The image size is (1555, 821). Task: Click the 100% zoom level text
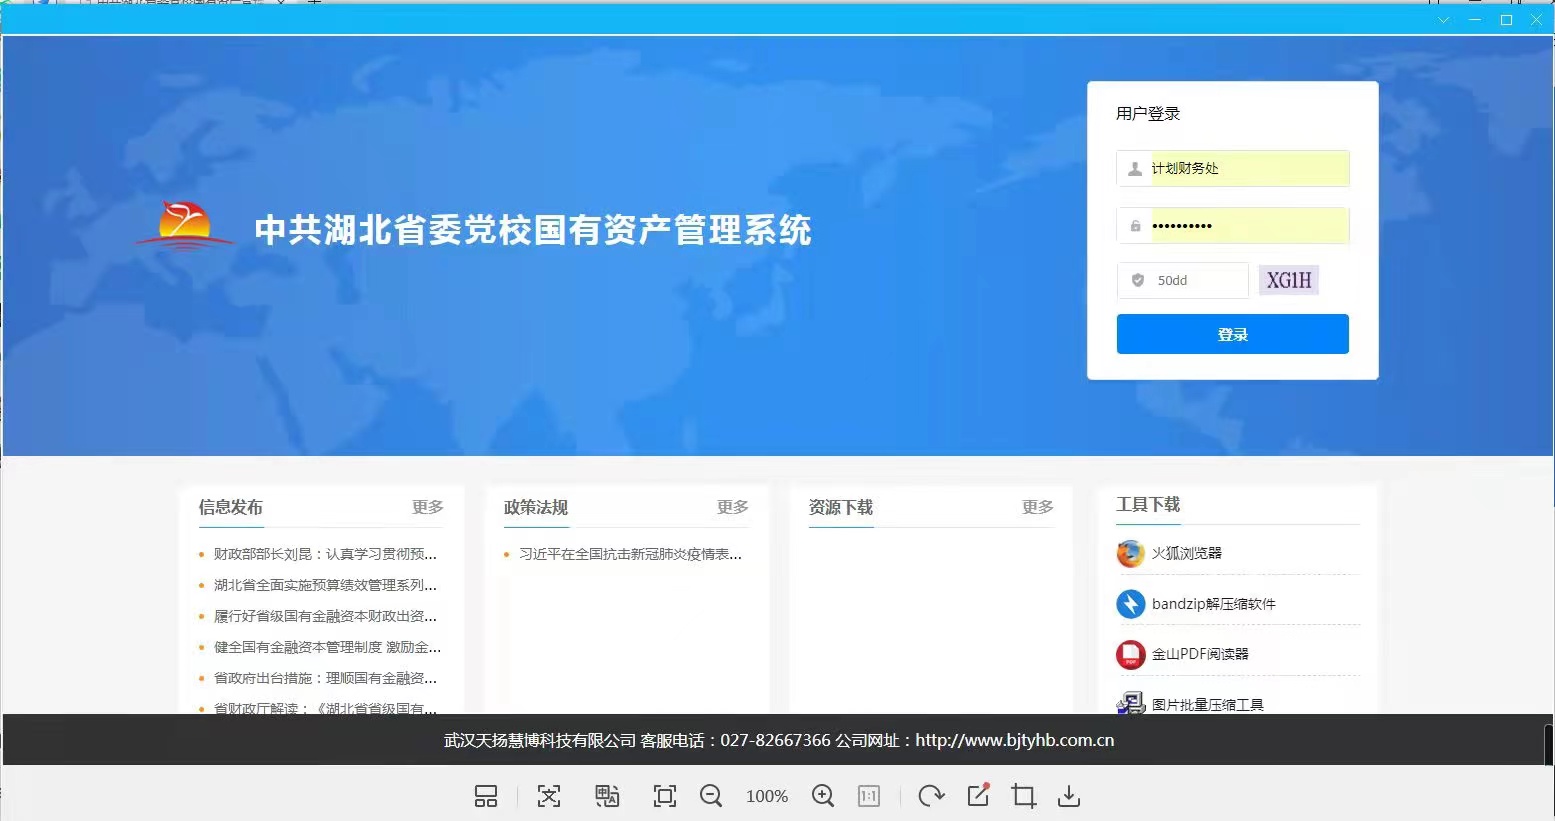pyautogui.click(x=767, y=796)
